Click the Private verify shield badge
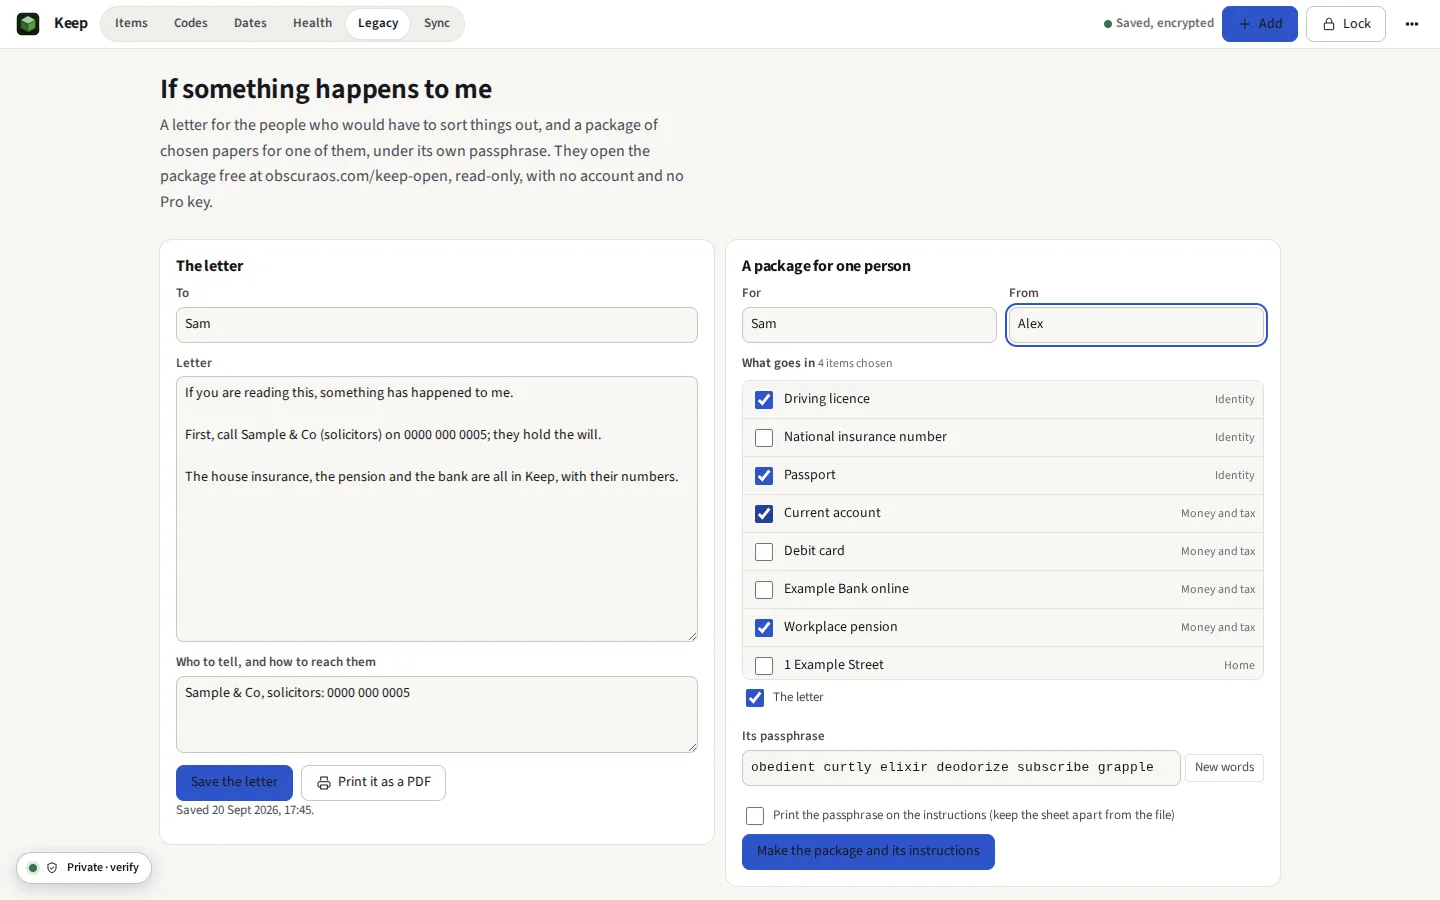 coord(84,868)
